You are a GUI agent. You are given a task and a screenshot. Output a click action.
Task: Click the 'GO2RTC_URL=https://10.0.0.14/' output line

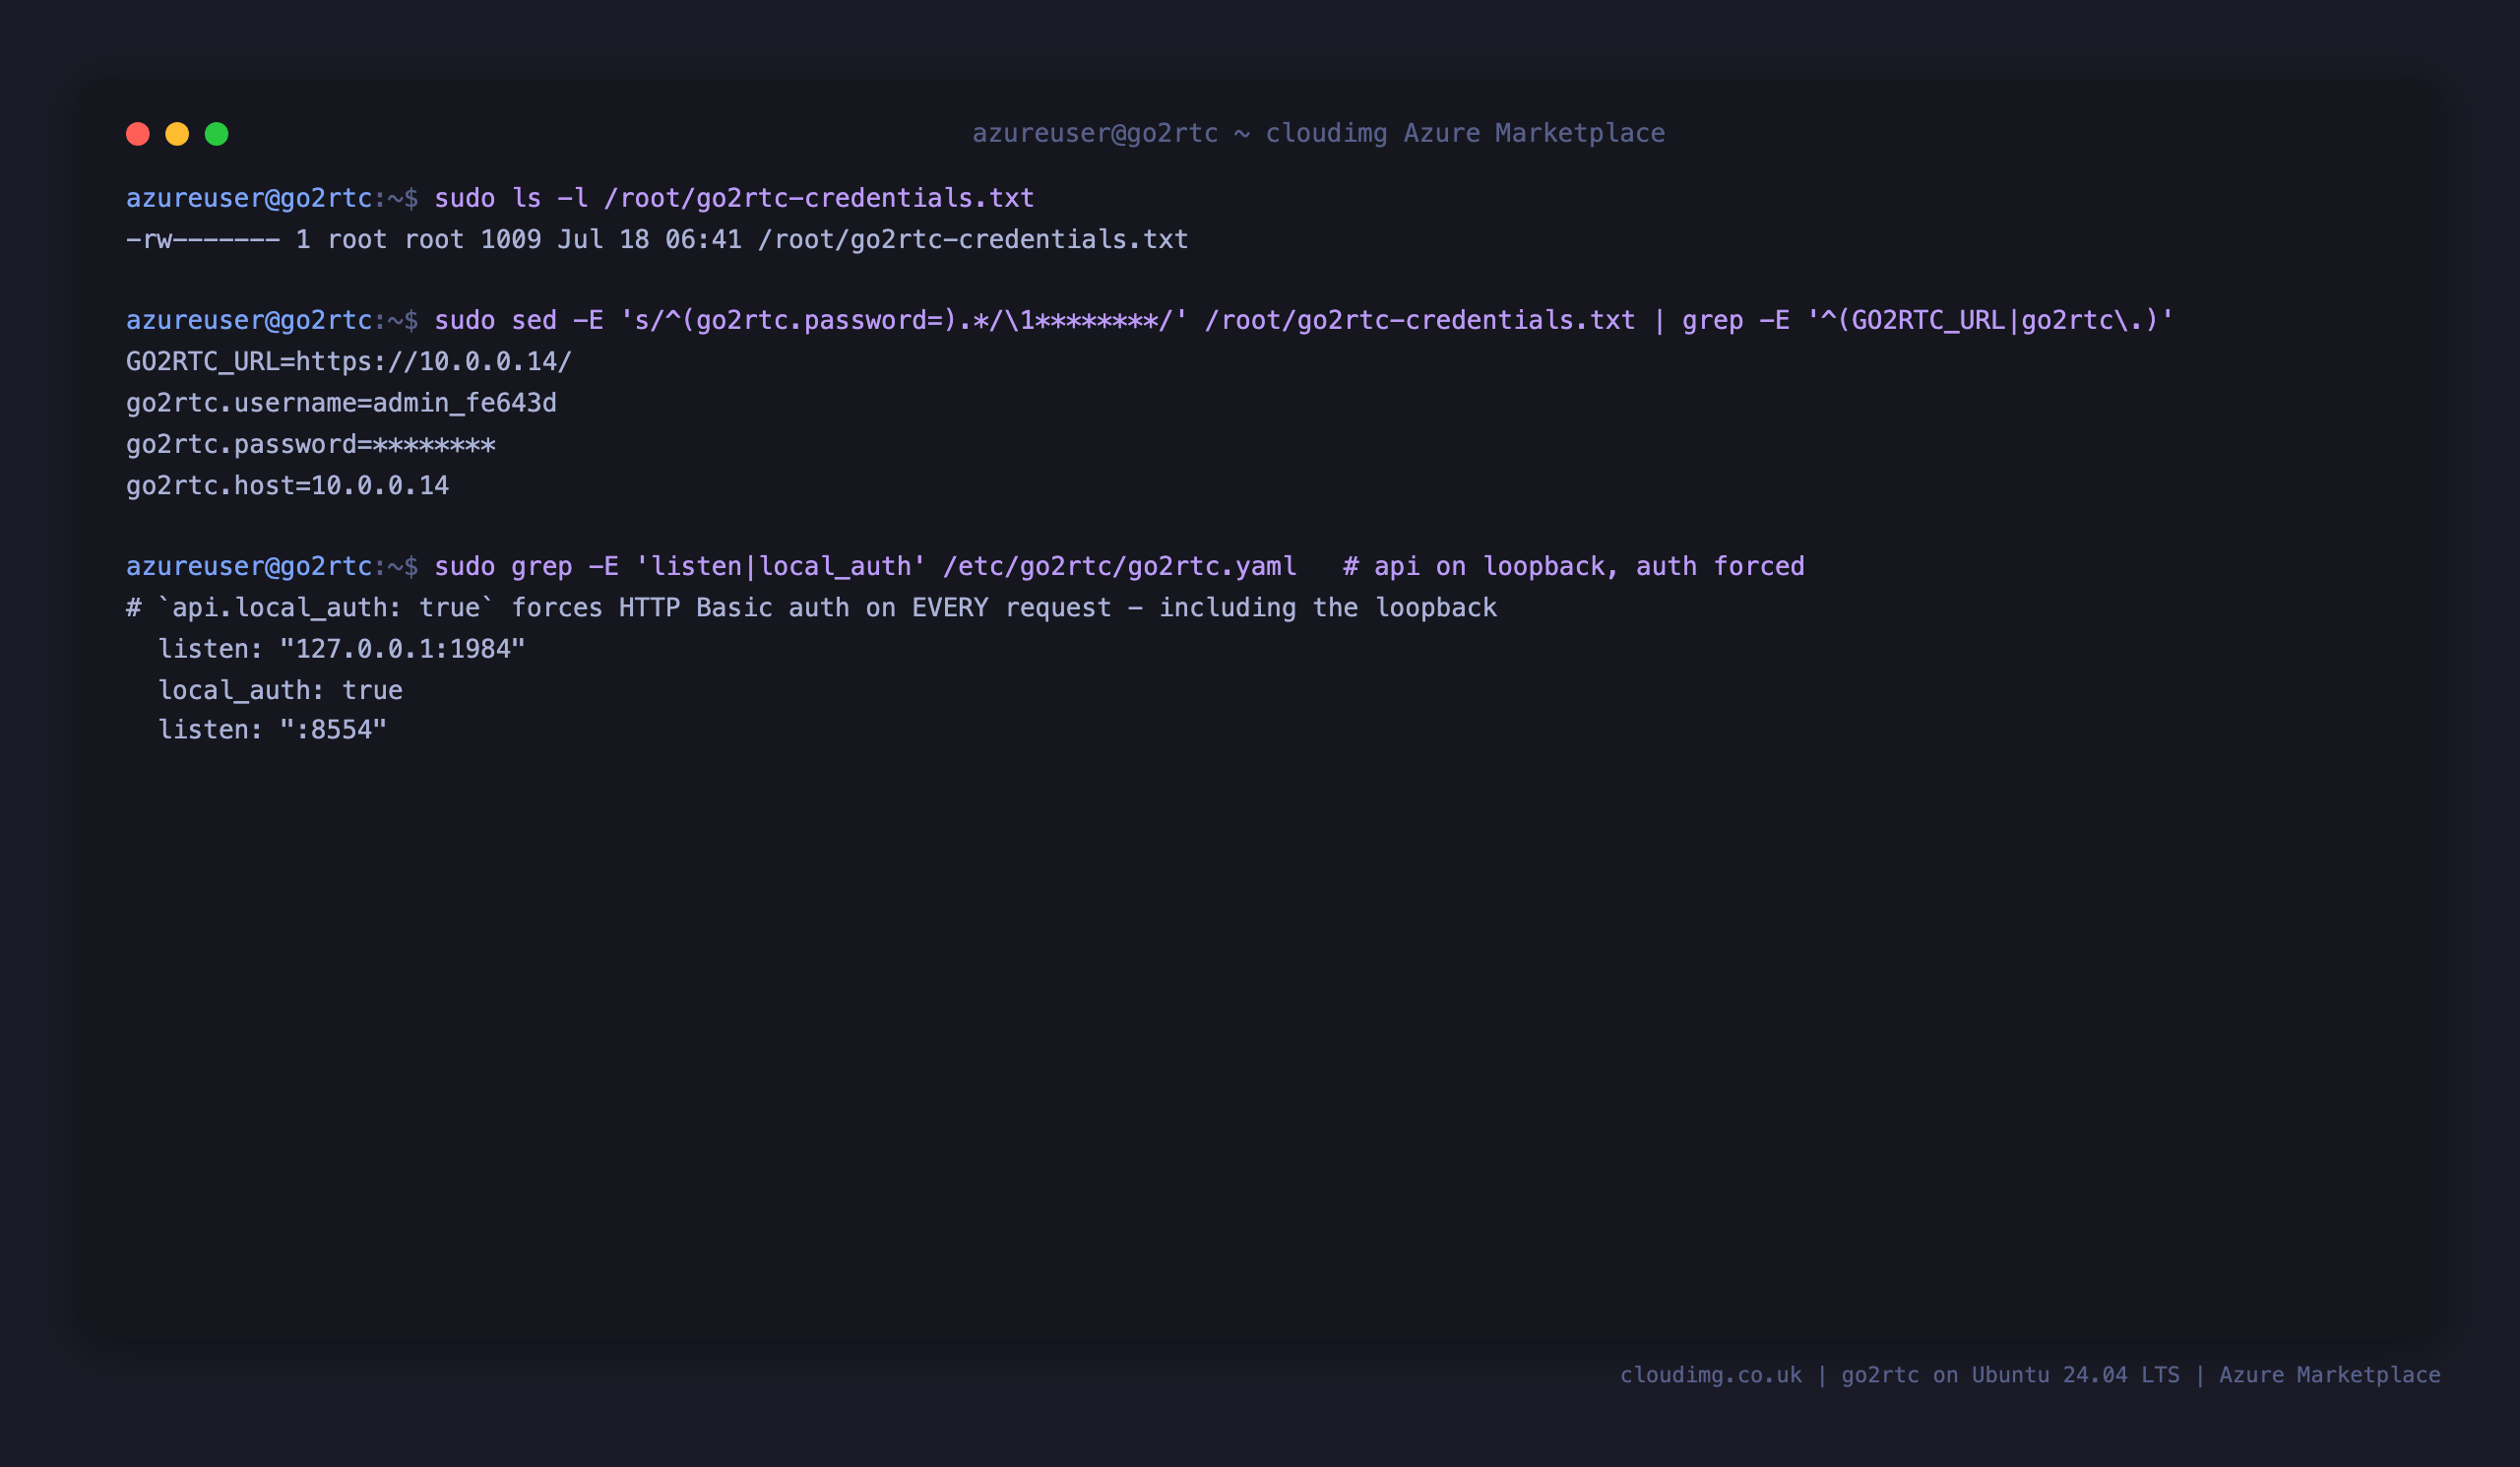[x=349, y=361]
